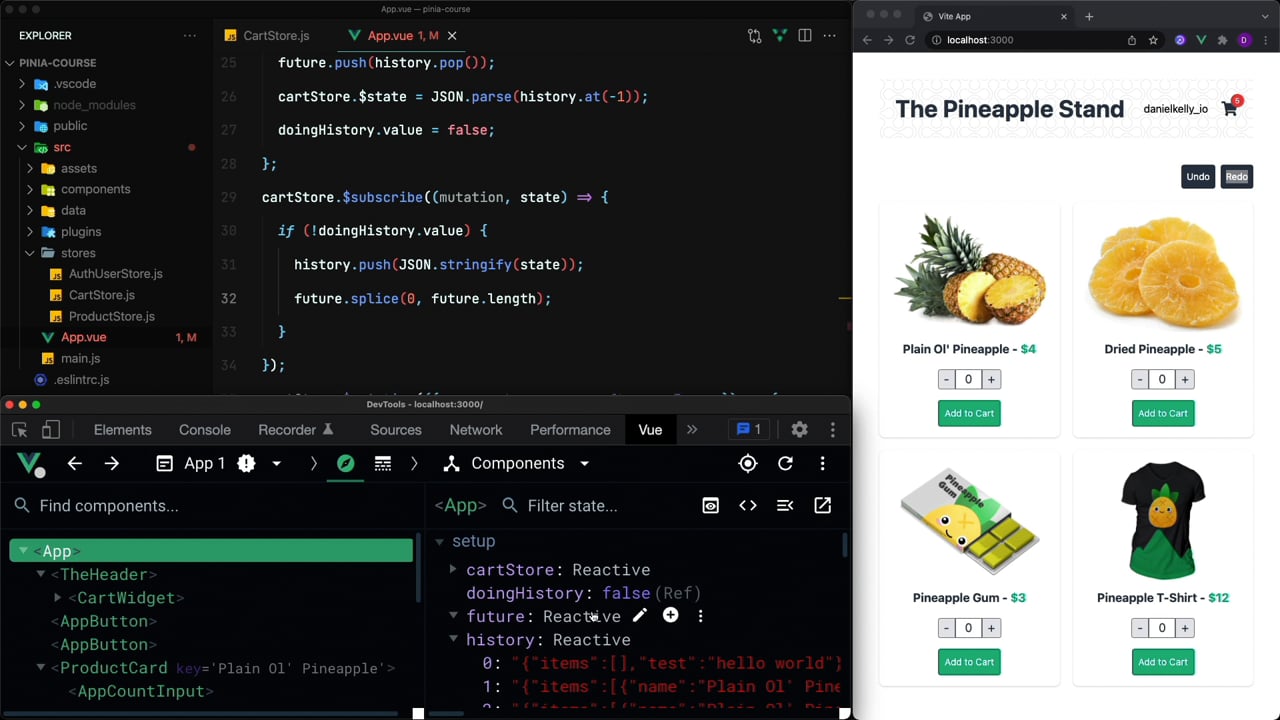
Task: Open the Vue extension icon in editor title bar
Action: tap(780, 36)
